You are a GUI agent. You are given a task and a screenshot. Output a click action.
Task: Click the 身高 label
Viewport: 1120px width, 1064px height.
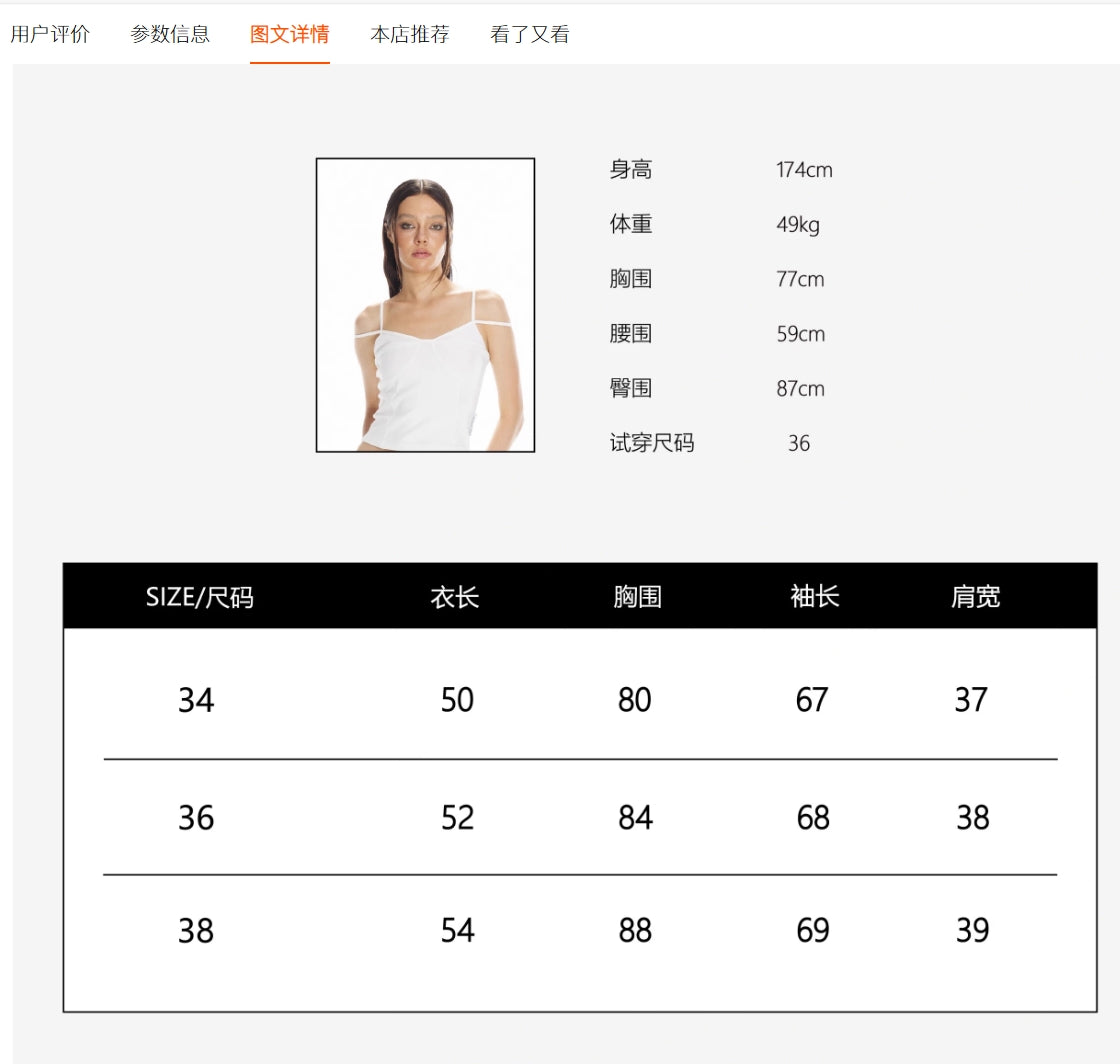[x=631, y=170]
